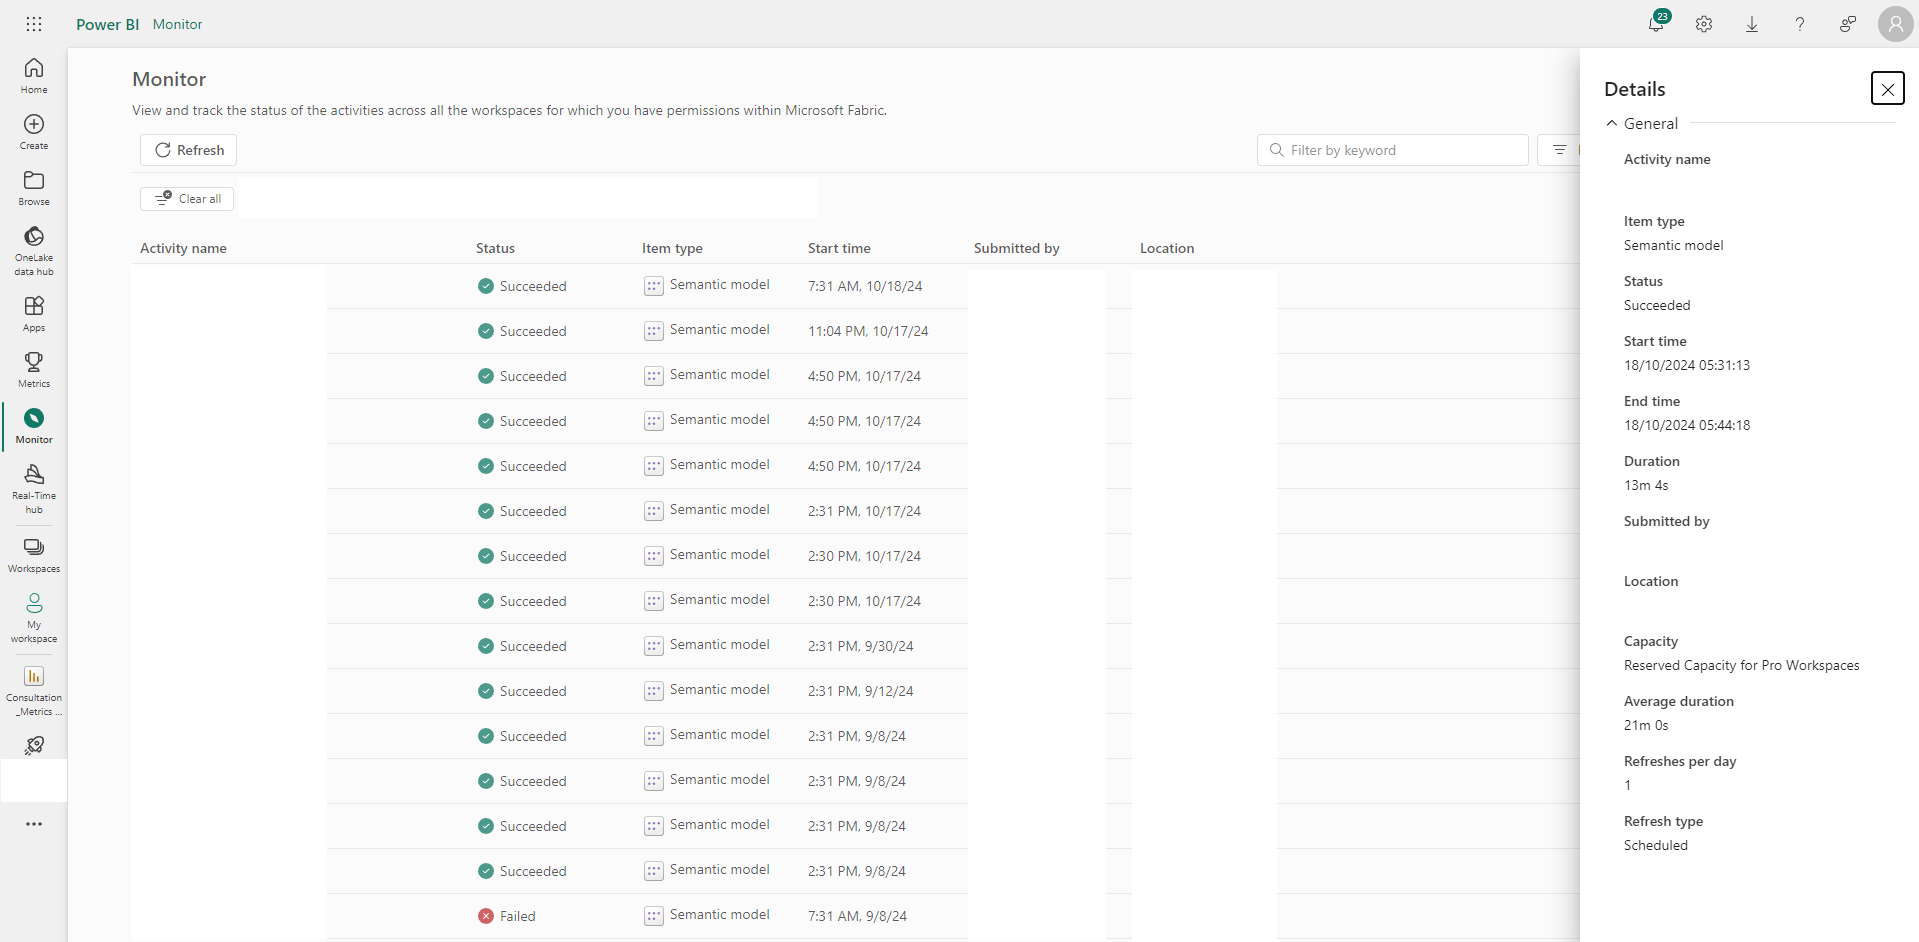This screenshot has height=942, width=1919.
Task: Click Start time value 18/10/2024 05:31:13
Action: 1687,365
